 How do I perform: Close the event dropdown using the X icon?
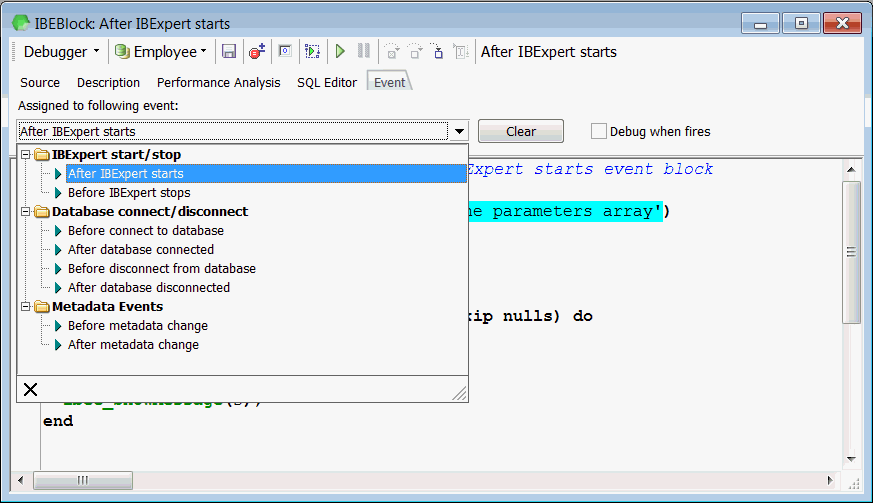pyautogui.click(x=31, y=389)
